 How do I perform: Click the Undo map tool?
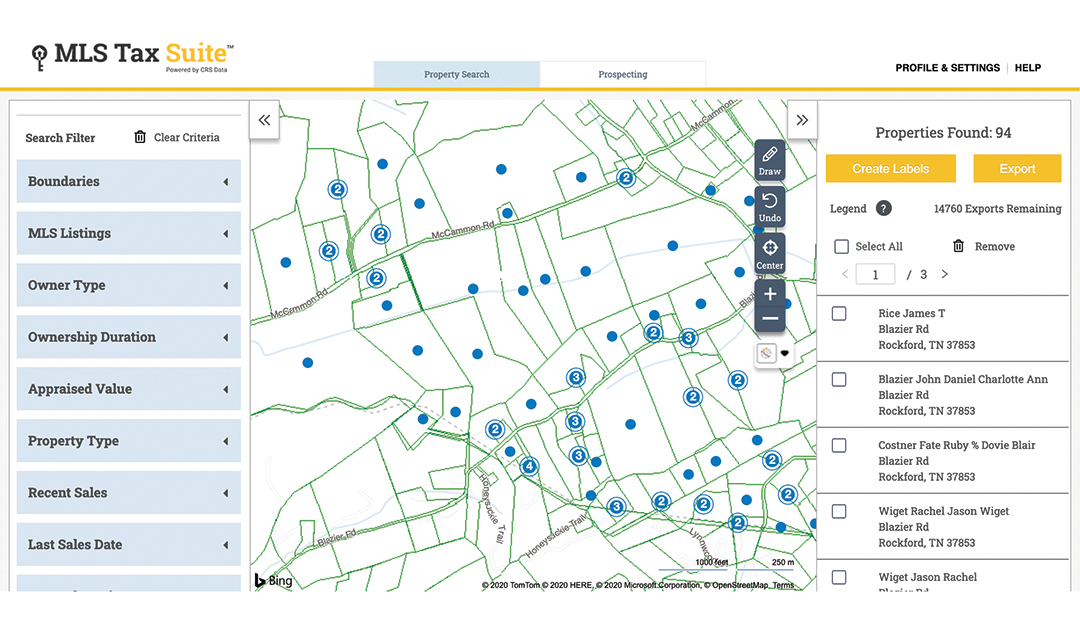pos(769,207)
